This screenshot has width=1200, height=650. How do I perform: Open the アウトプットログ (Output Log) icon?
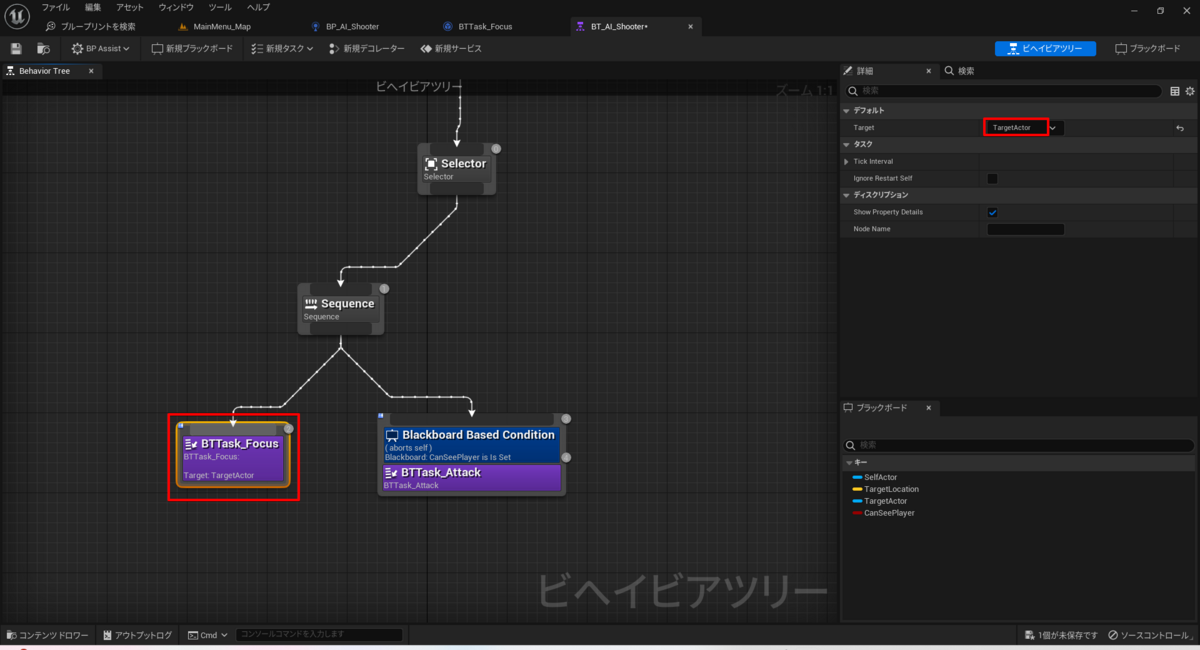[107, 634]
